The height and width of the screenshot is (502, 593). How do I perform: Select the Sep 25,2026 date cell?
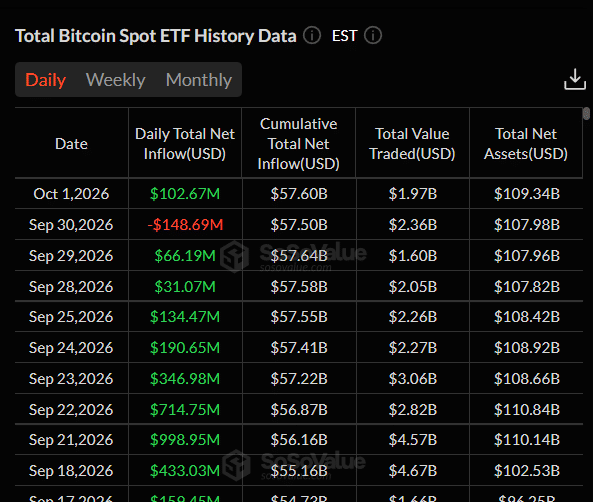[x=71, y=317]
